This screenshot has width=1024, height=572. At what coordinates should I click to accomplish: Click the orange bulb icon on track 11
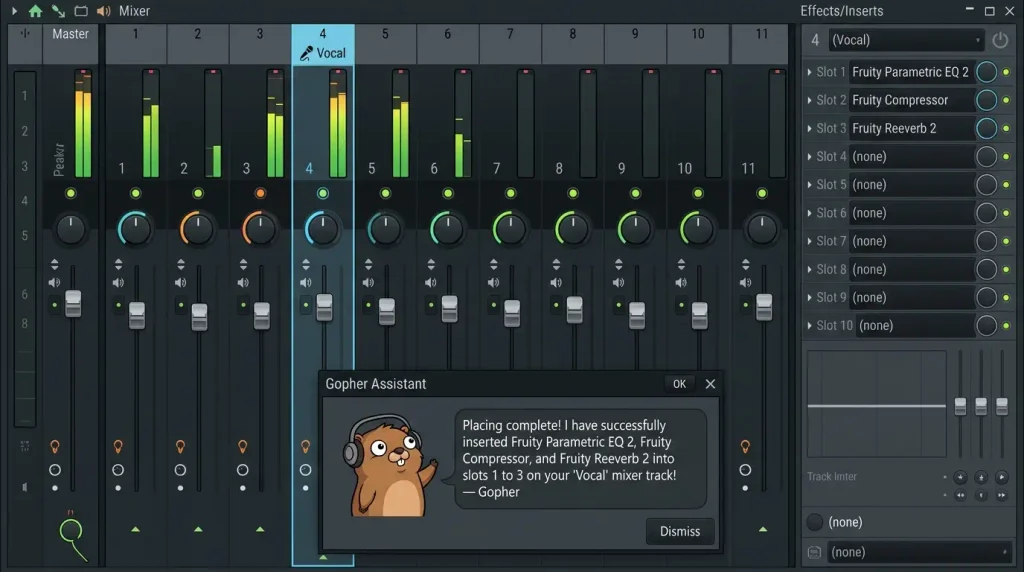click(745, 447)
